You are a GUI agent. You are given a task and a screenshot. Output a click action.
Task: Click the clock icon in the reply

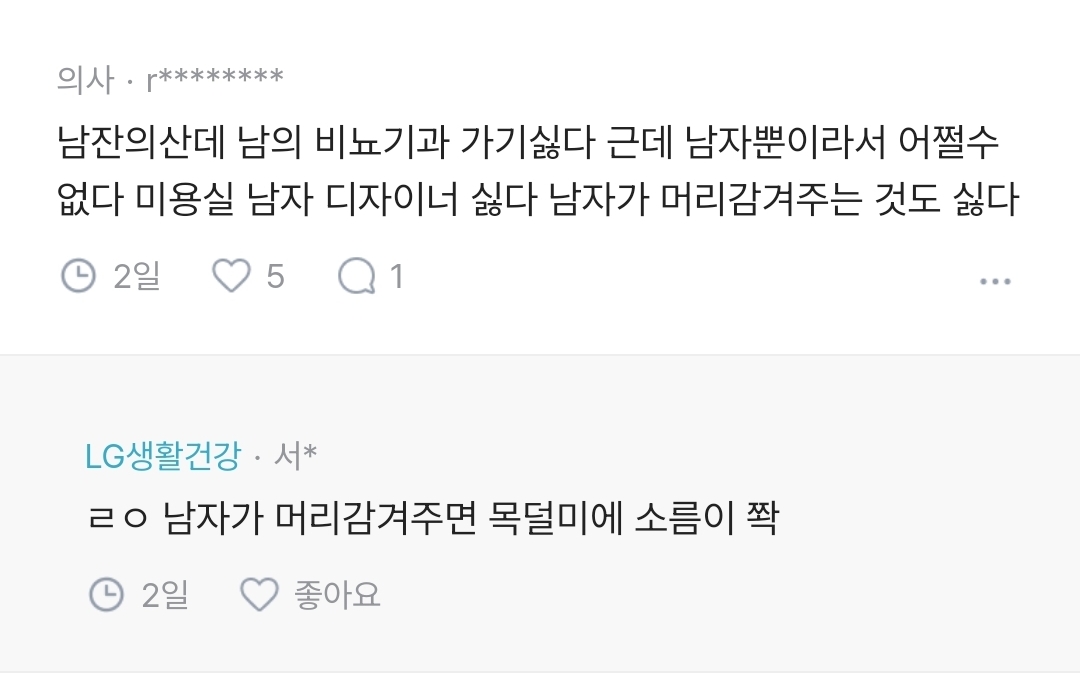pyautogui.click(x=107, y=596)
